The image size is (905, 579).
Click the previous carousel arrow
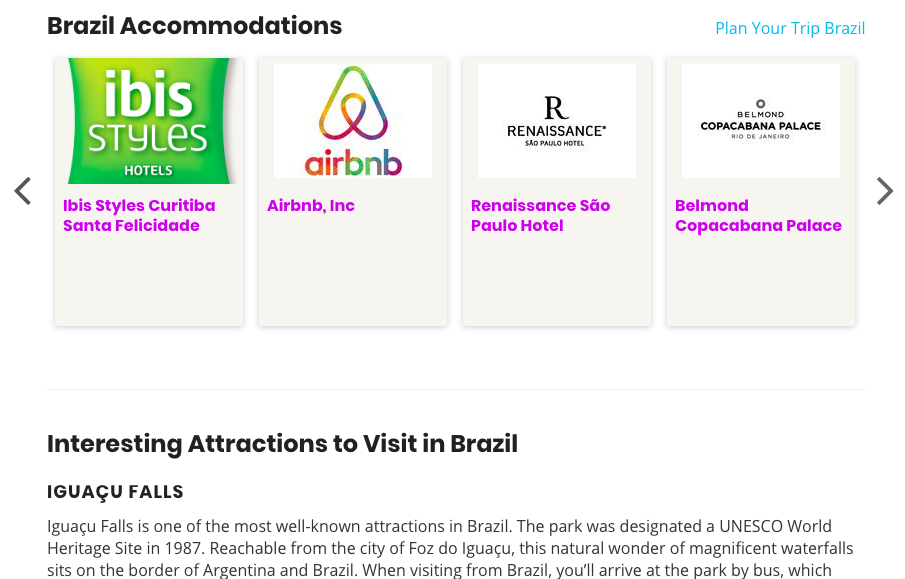click(23, 191)
